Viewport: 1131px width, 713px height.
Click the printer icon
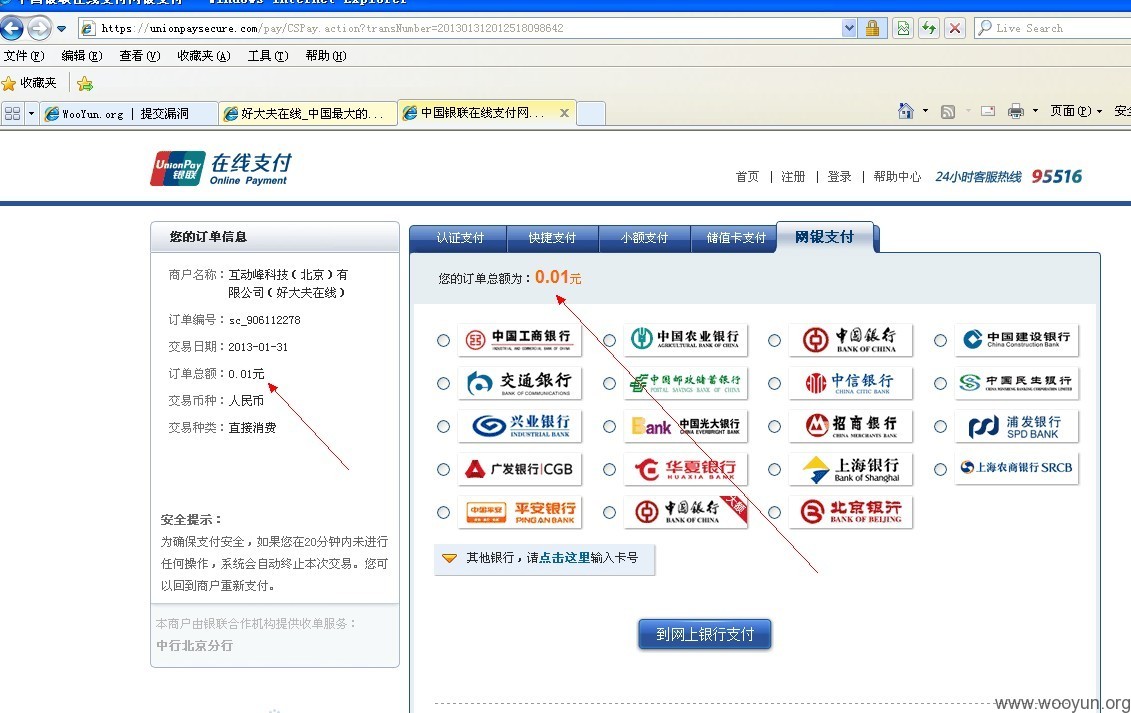pos(1016,111)
